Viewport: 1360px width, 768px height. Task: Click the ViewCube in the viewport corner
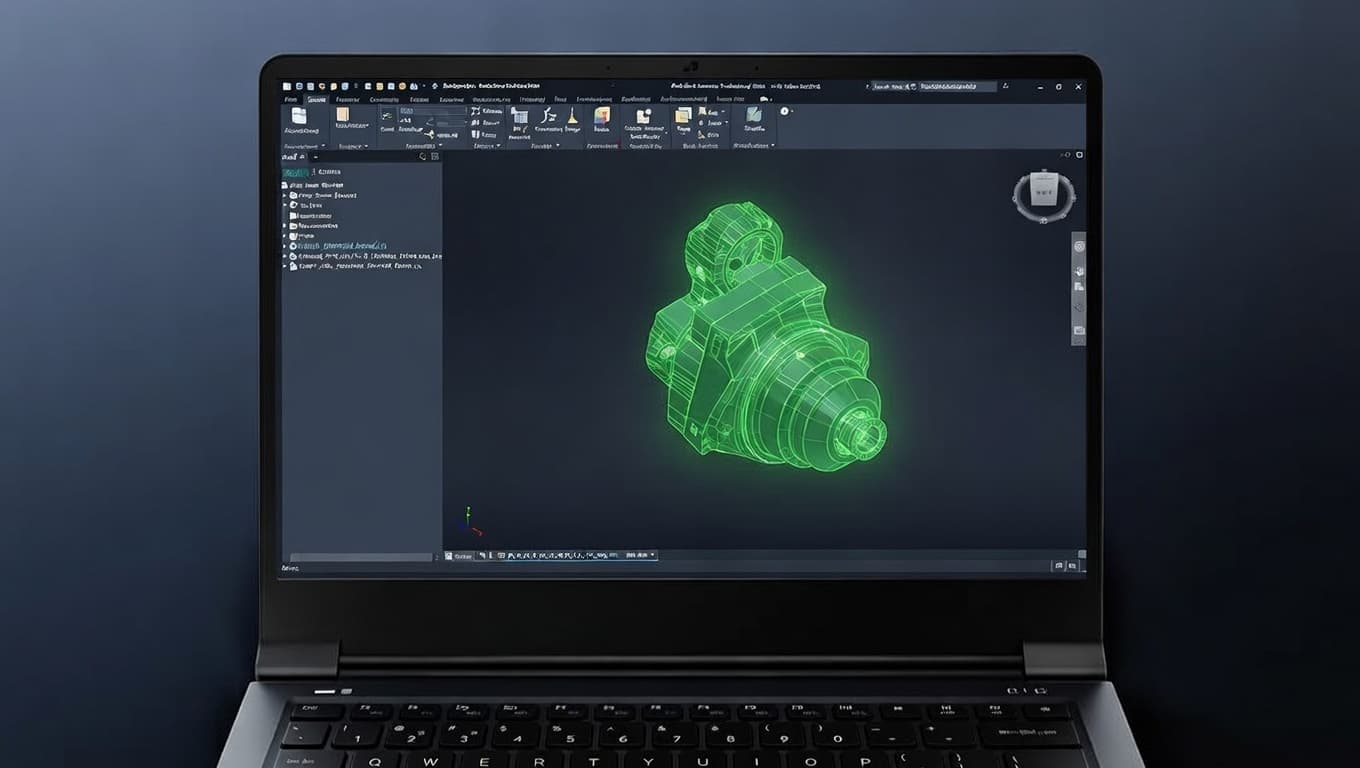tap(1045, 193)
